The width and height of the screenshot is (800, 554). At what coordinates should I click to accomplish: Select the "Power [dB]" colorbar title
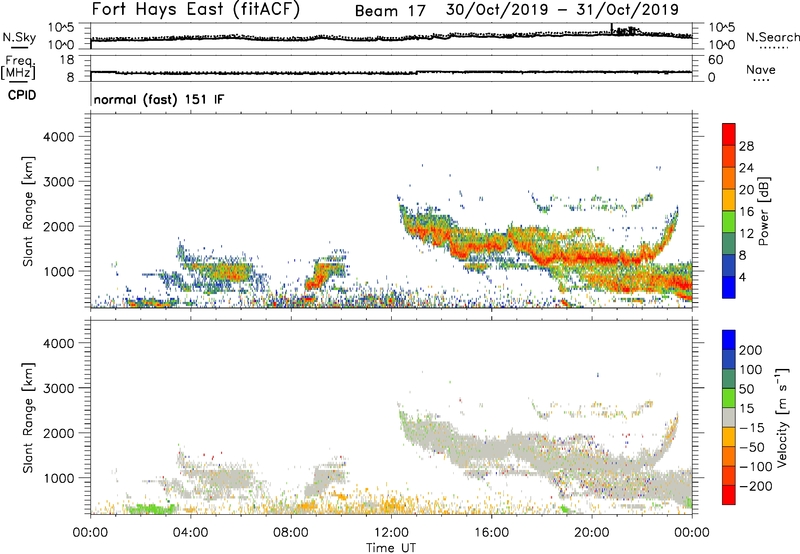pyautogui.click(x=763, y=211)
